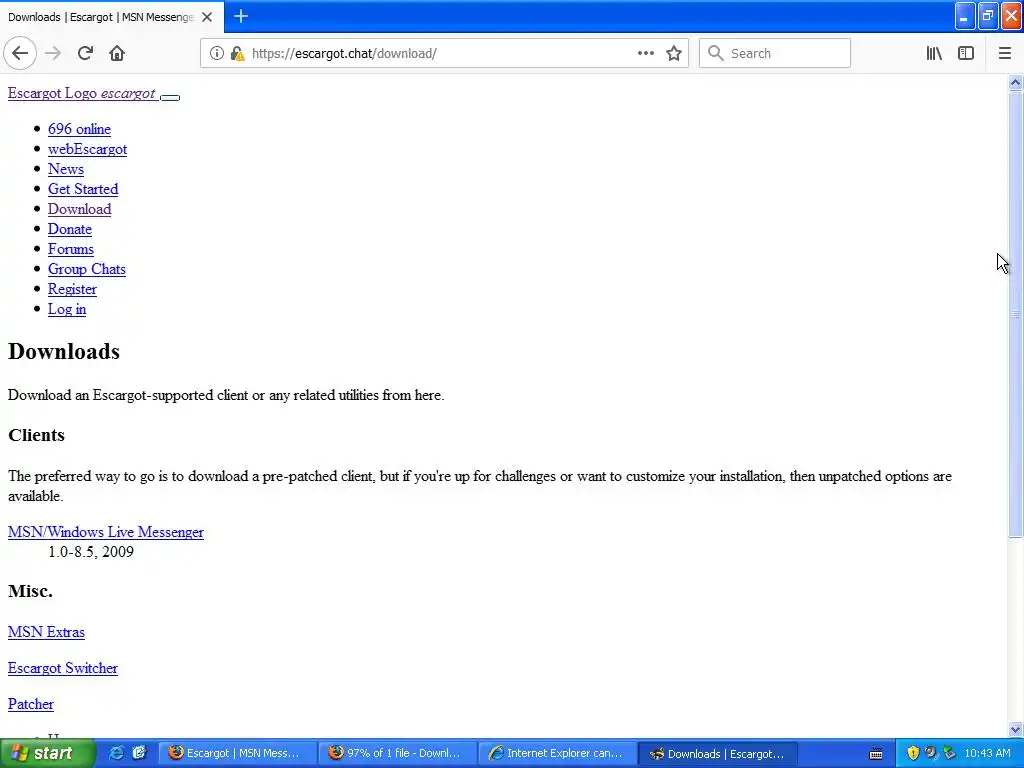Click the Escargot Logo link
This screenshot has width=1024, height=768.
point(82,93)
